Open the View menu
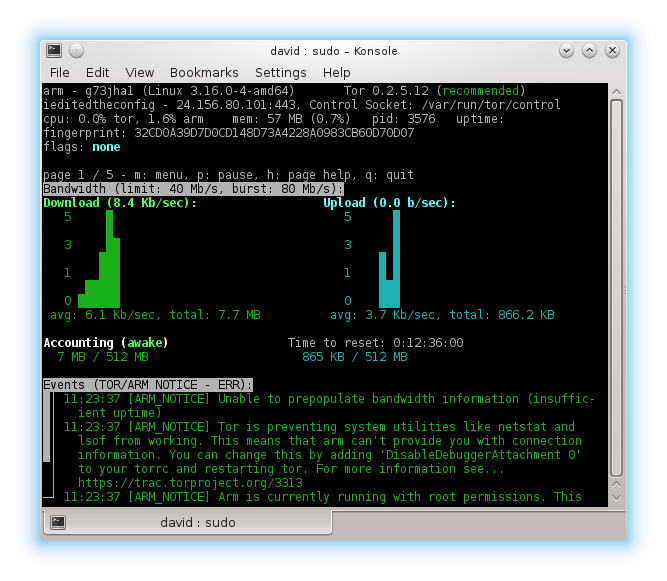Screen dimensions: 667x581 [x=140, y=73]
